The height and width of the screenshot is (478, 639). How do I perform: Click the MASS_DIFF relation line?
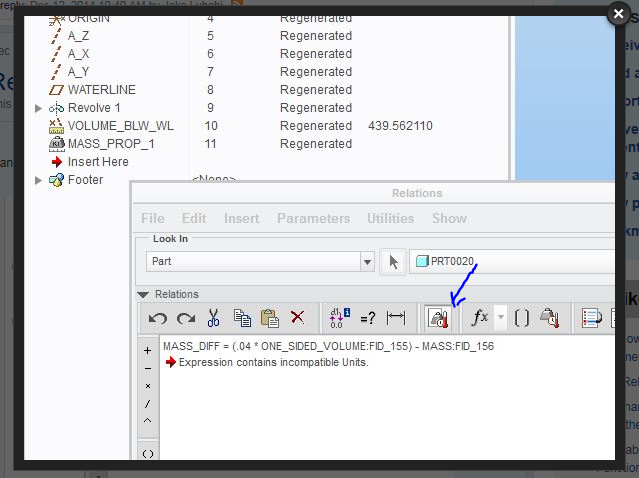328,346
